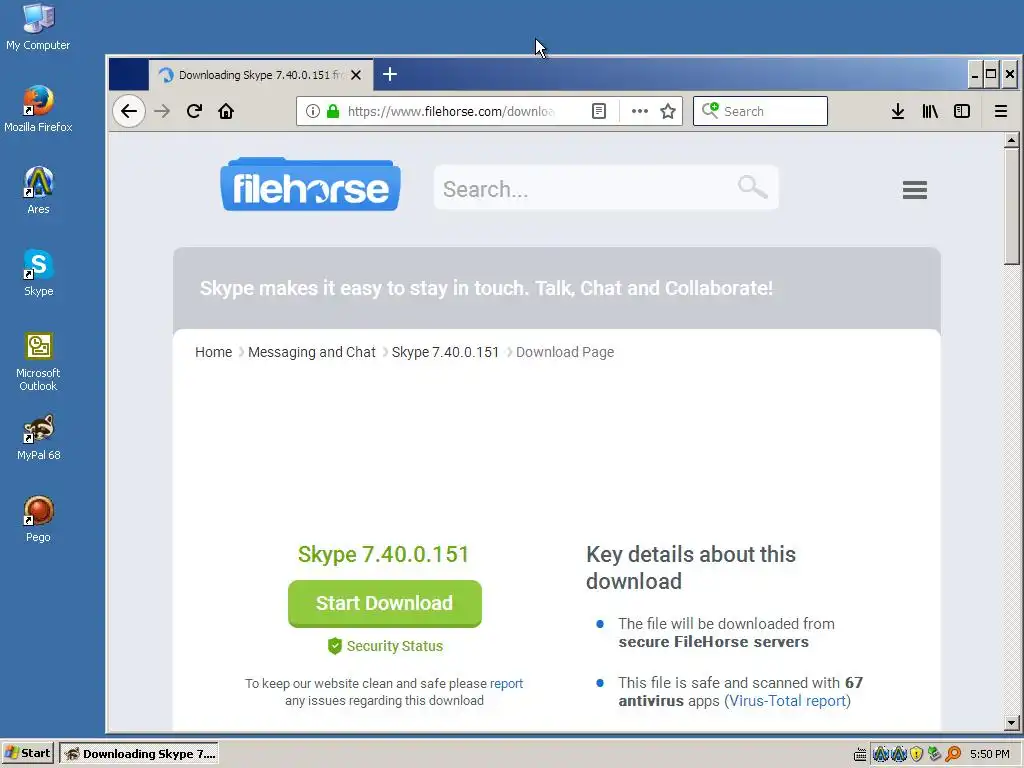Bookmark this page with star icon
Screen dimensions: 1024x768
(x=667, y=111)
